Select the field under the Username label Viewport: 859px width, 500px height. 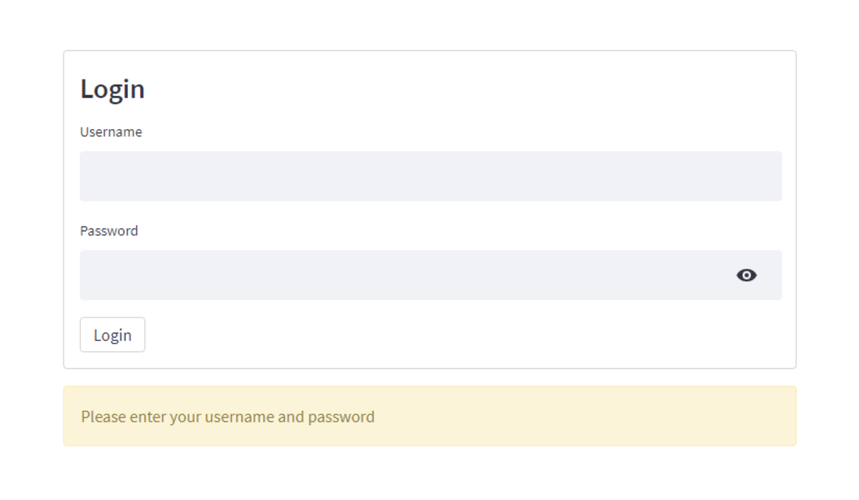pyautogui.click(x=430, y=176)
